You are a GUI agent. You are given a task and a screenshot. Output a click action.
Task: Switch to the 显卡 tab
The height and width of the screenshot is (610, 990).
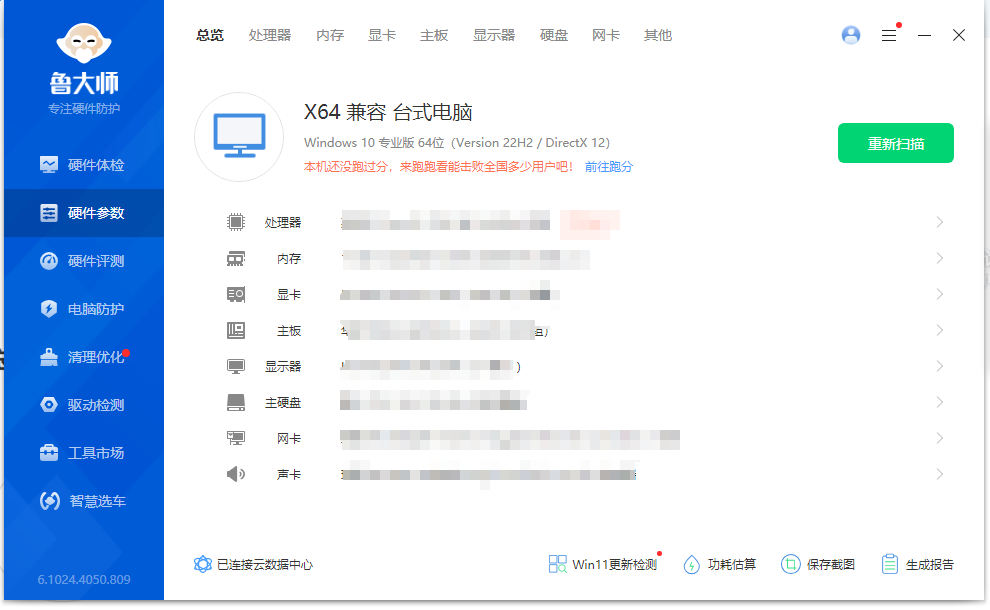[382, 35]
